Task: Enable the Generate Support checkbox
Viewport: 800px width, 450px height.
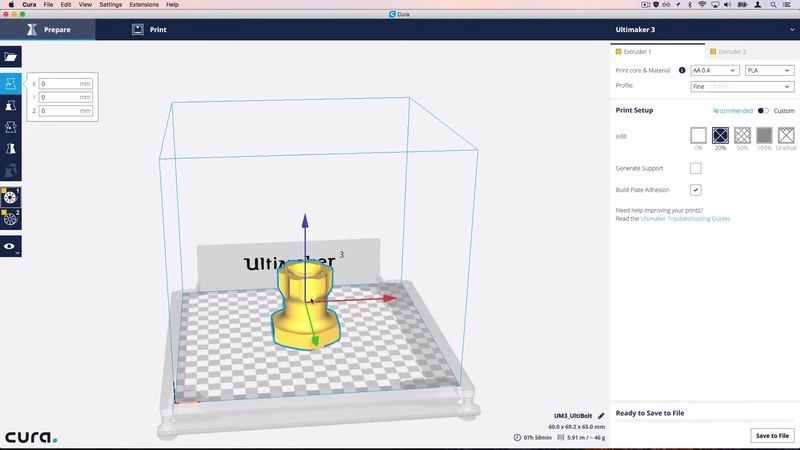Action: [x=696, y=168]
